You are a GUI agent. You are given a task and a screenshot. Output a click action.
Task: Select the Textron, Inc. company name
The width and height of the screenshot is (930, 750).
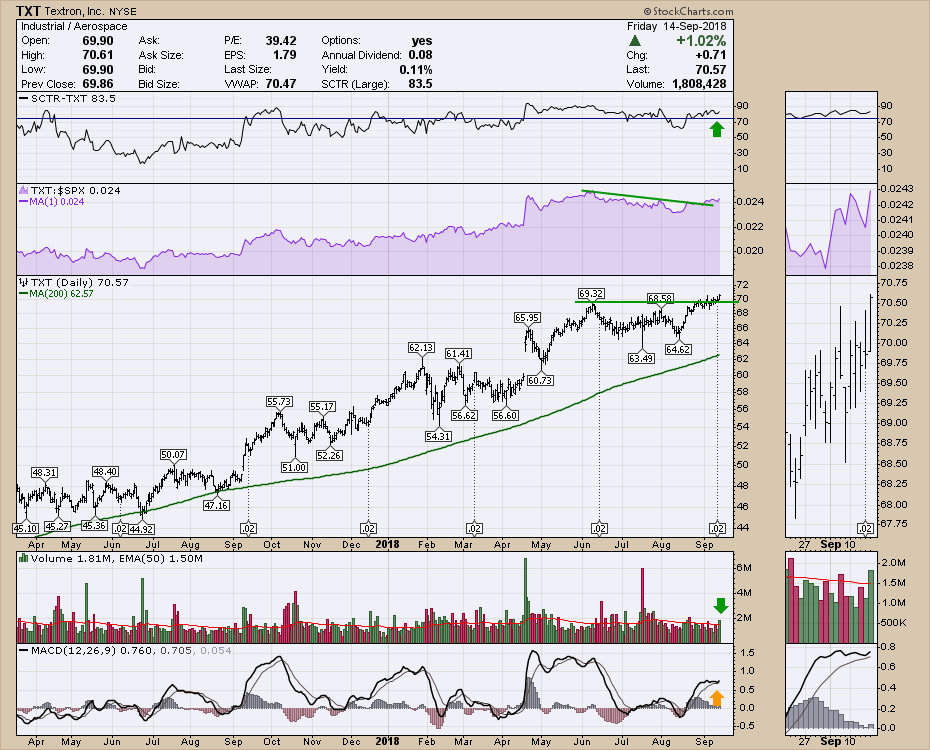[74, 12]
